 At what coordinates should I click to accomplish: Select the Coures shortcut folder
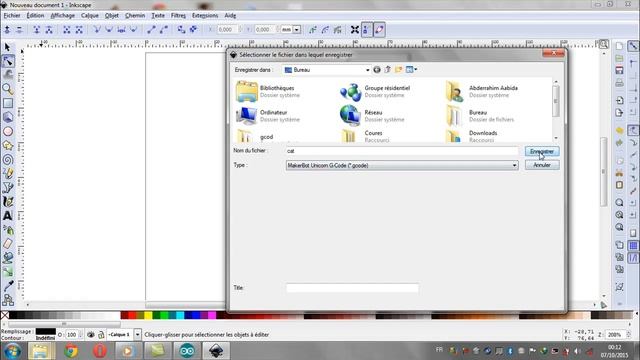point(366,136)
